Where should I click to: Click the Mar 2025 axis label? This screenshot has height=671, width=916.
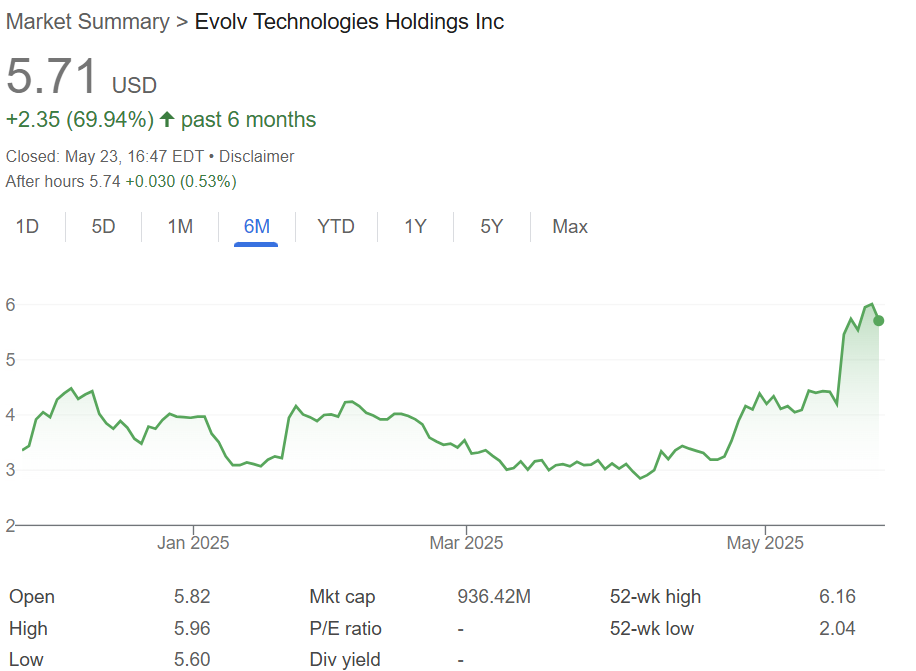466,543
